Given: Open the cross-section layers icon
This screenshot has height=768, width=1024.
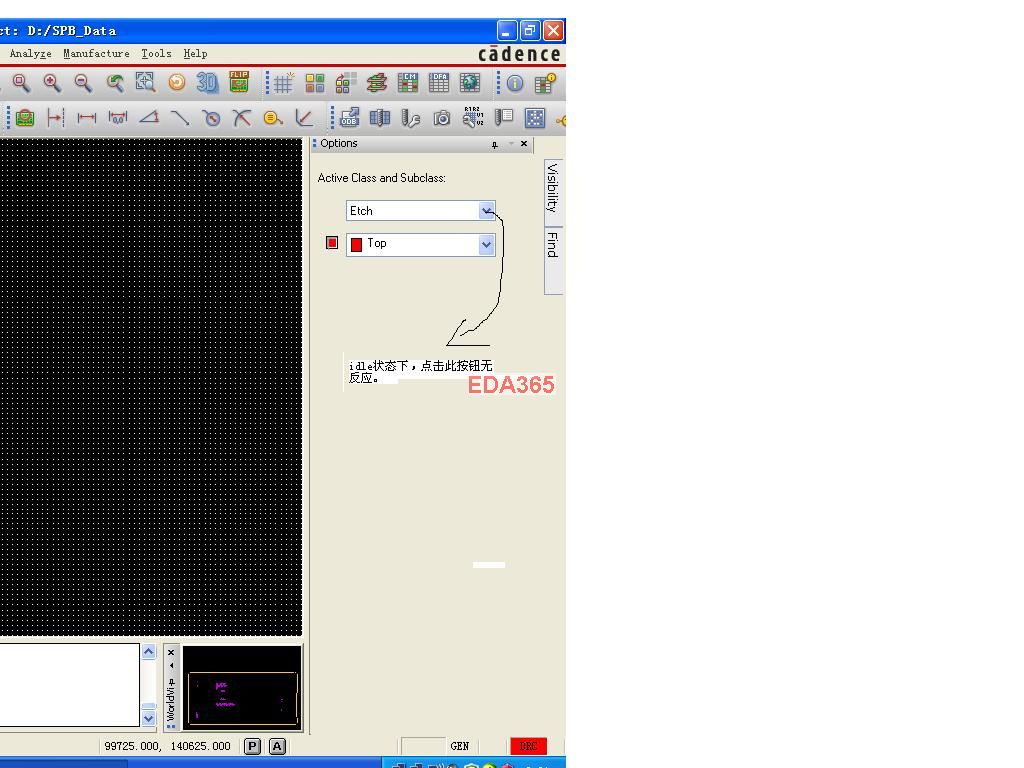Looking at the screenshot, I should click(377, 83).
